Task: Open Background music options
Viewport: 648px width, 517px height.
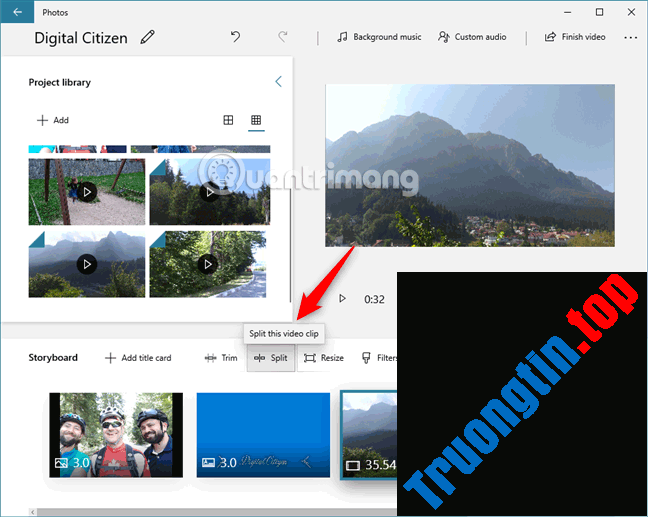Action: [379, 37]
